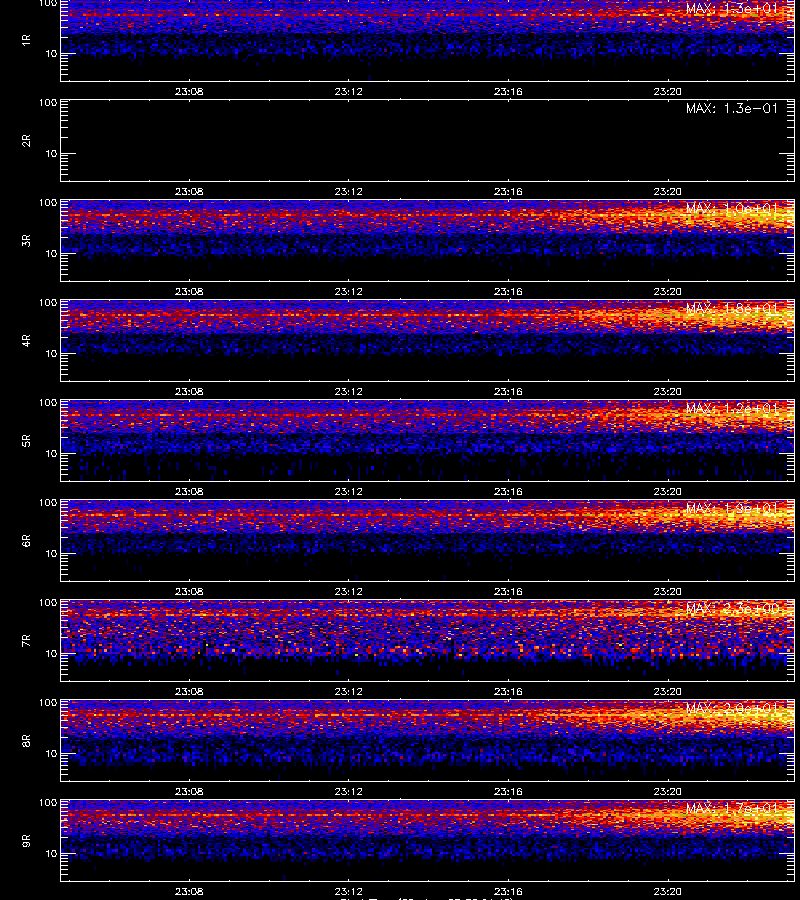Click the 100 y-axis label of panel 9R
This screenshot has width=800, height=900.
[x=48, y=803]
